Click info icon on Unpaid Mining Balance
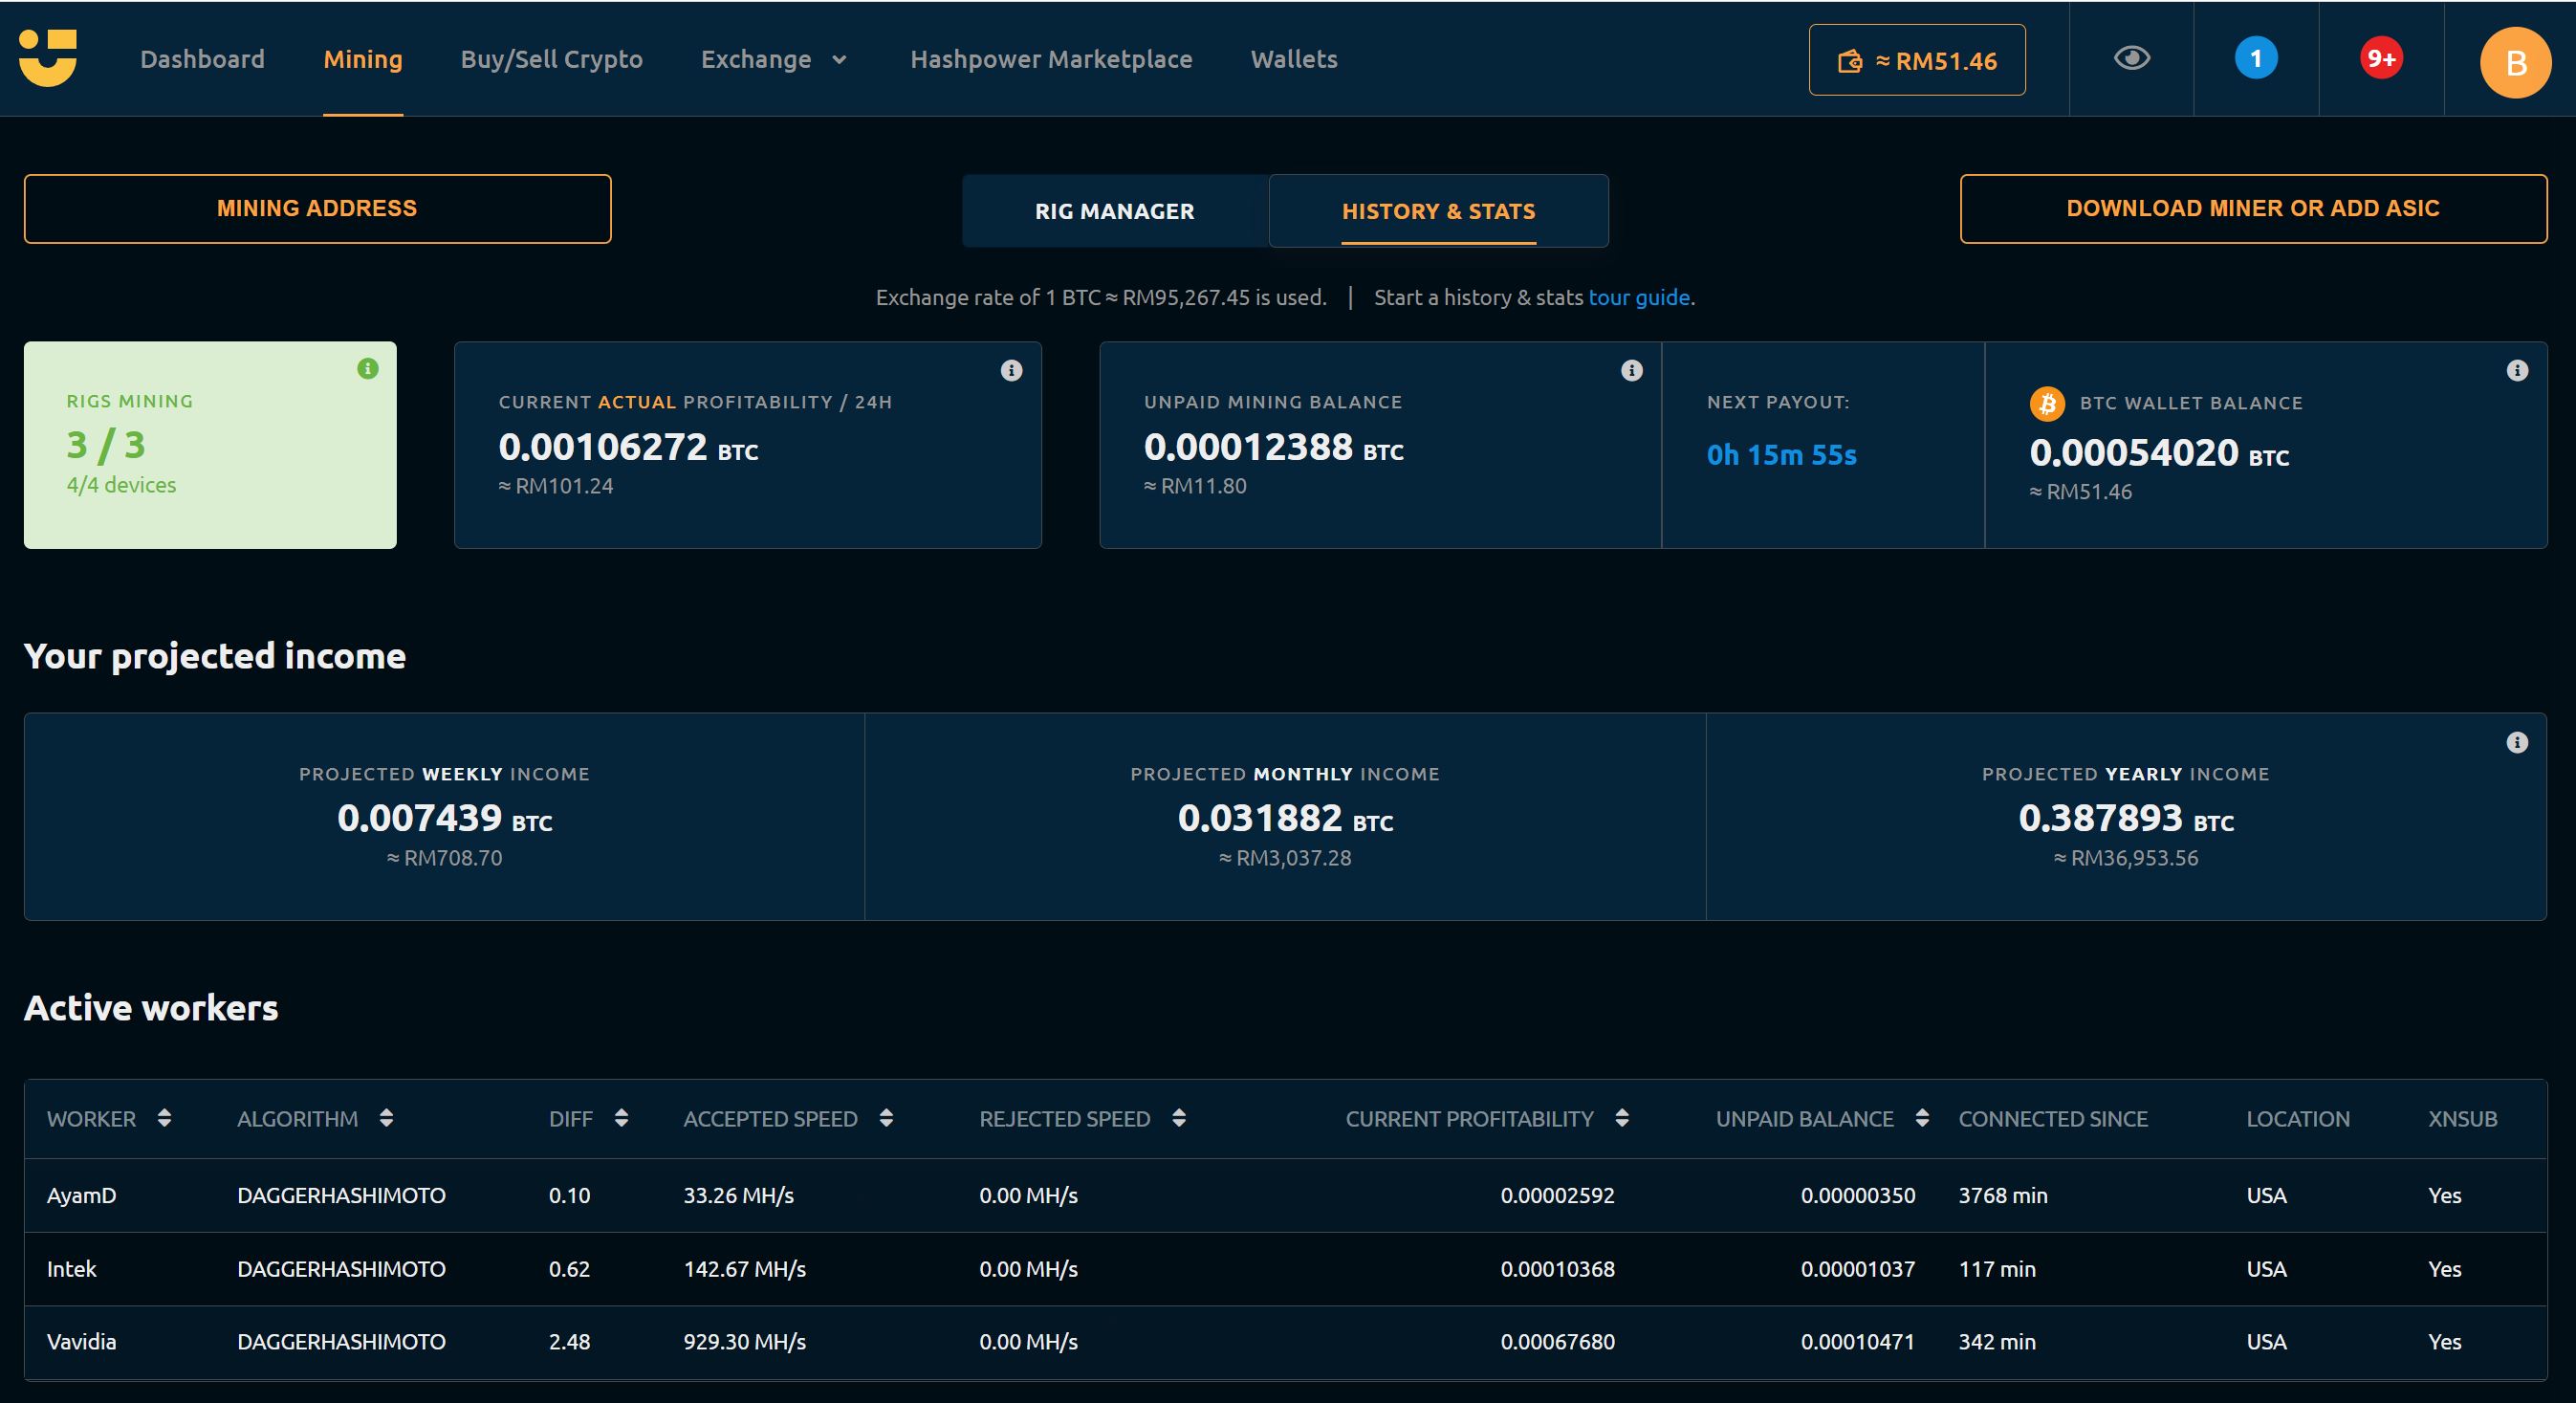Image resolution: width=2576 pixels, height=1403 pixels. pos(1631,371)
